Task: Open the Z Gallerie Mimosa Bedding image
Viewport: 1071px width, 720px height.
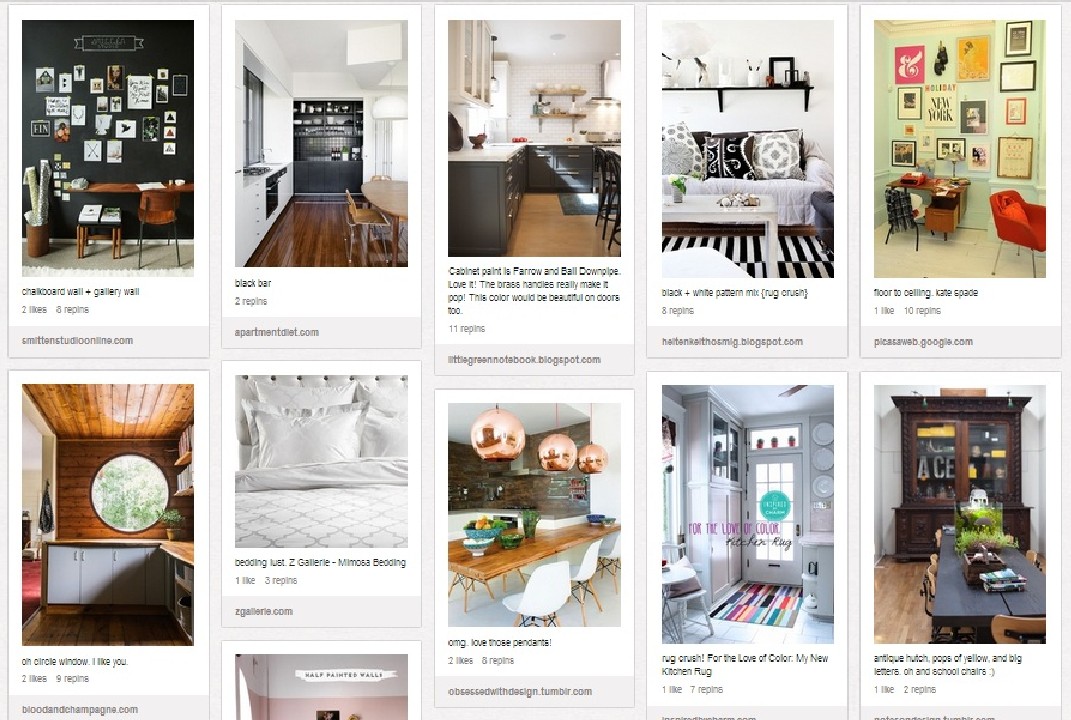Action: pyautogui.click(x=321, y=462)
